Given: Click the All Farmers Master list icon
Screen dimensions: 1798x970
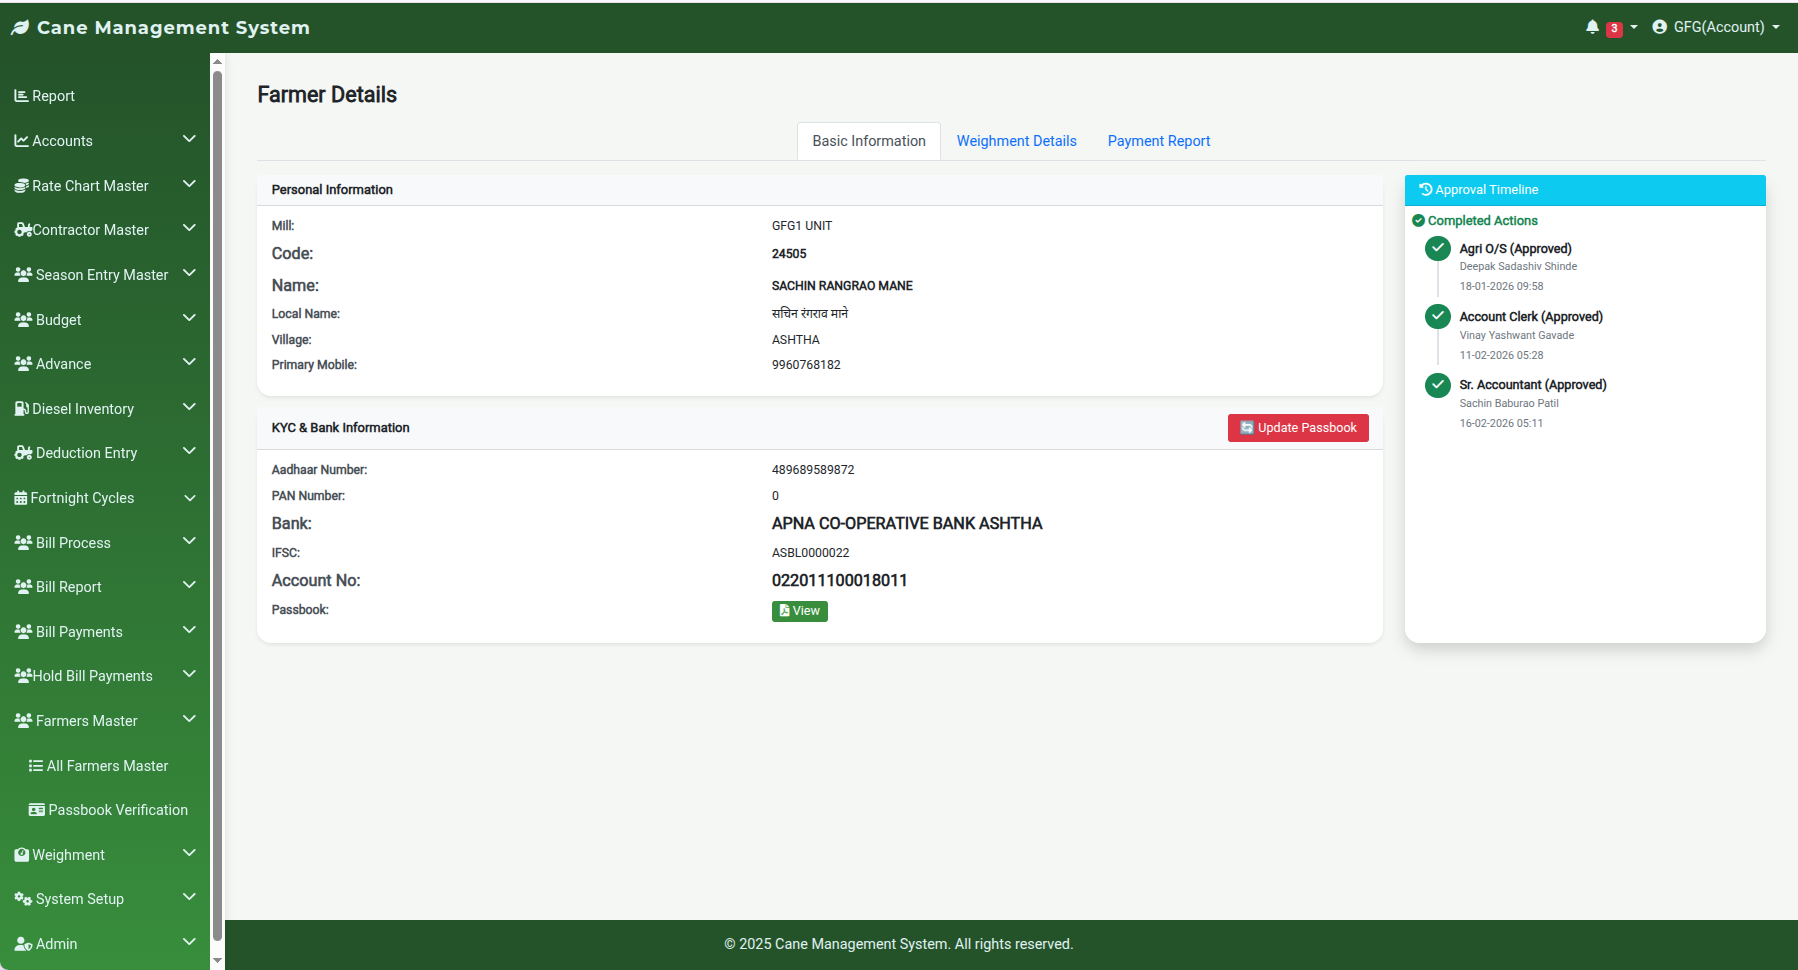Looking at the screenshot, I should pyautogui.click(x=35, y=766).
